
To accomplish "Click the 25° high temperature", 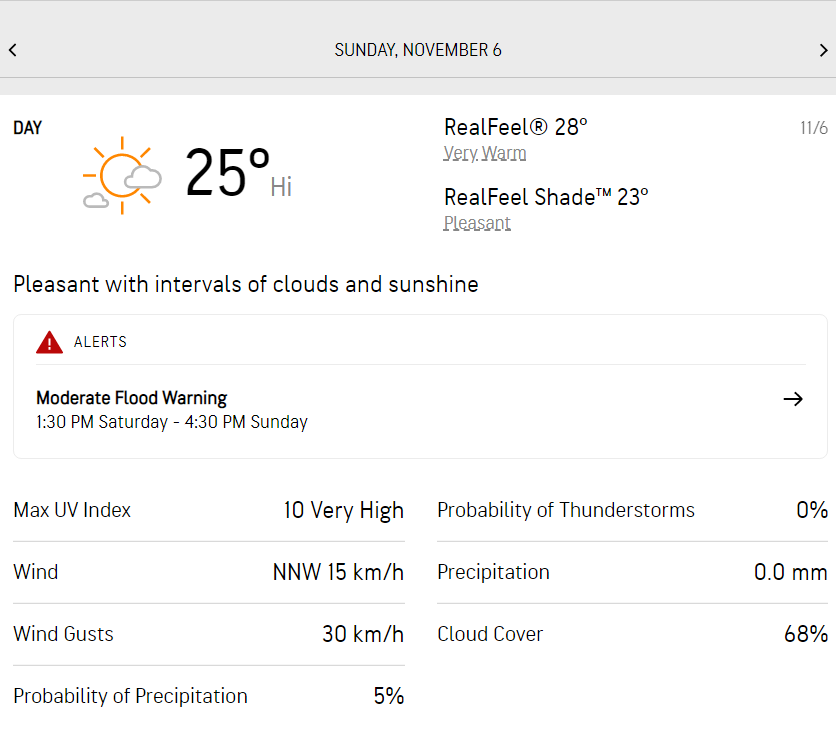I will point(228,173).
